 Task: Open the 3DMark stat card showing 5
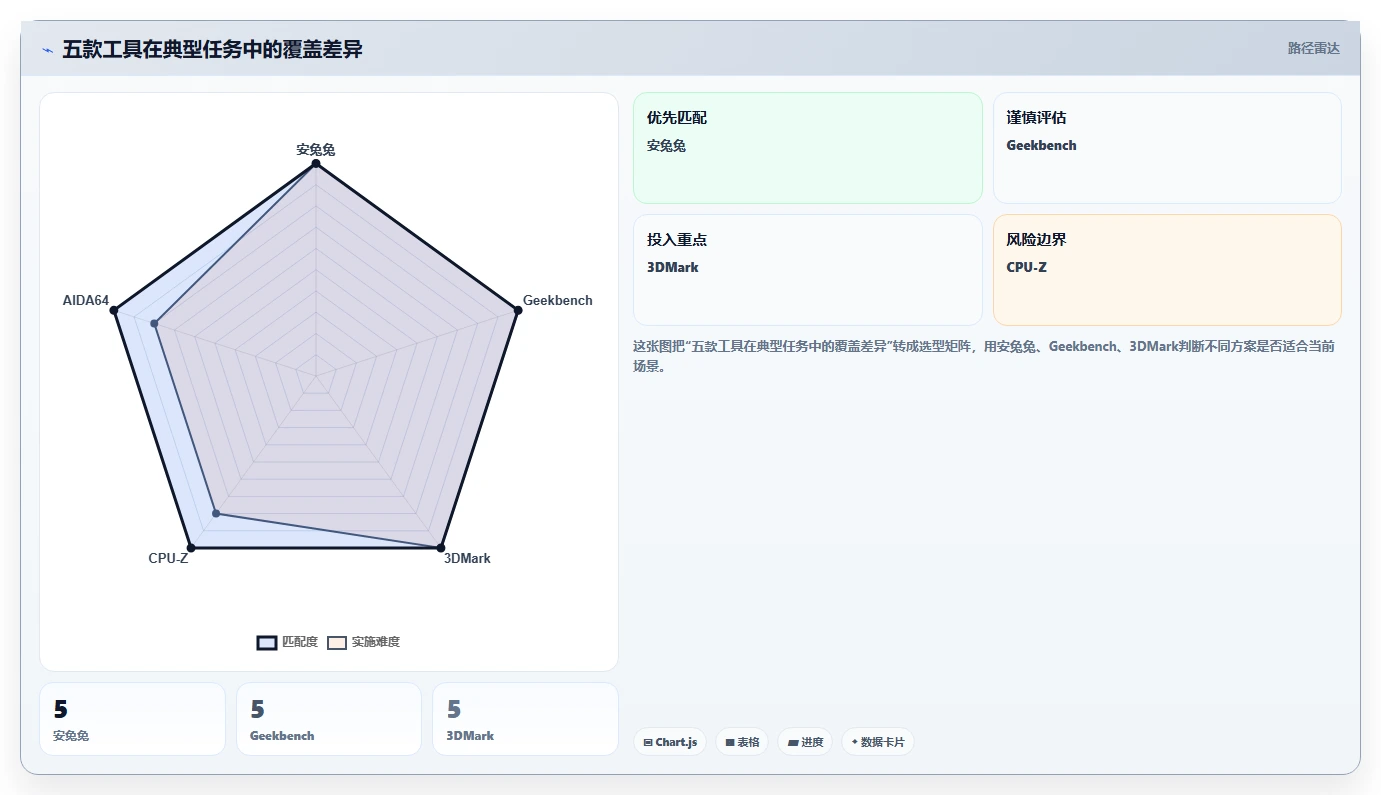525,719
